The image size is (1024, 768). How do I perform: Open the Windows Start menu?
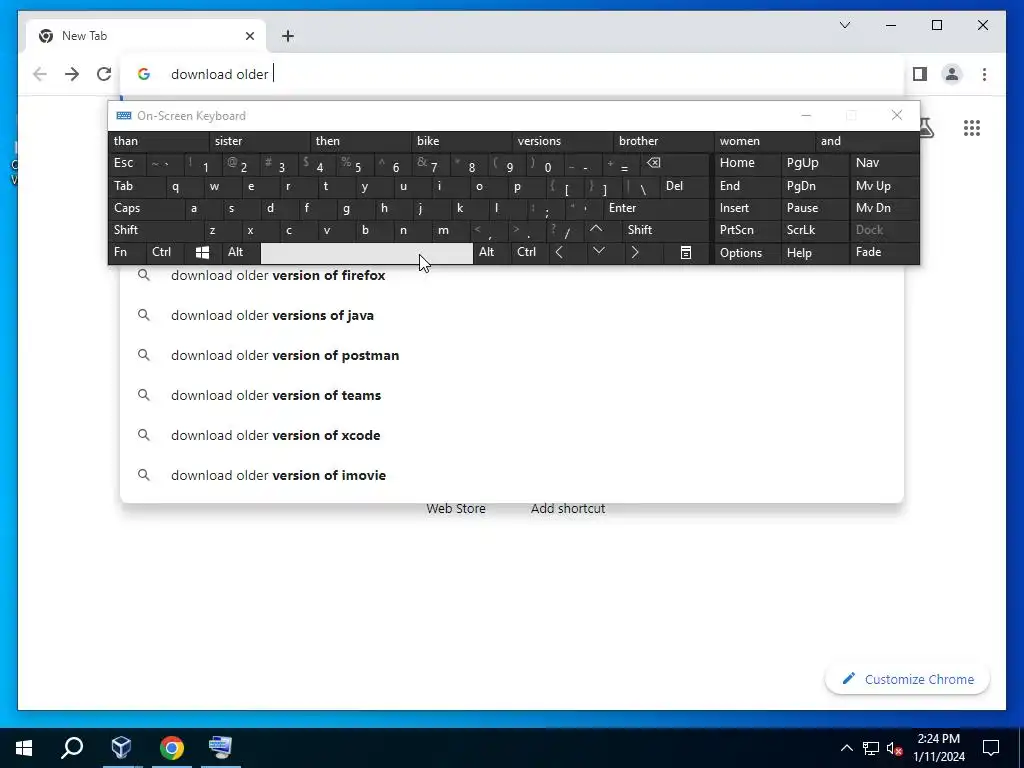[24, 748]
